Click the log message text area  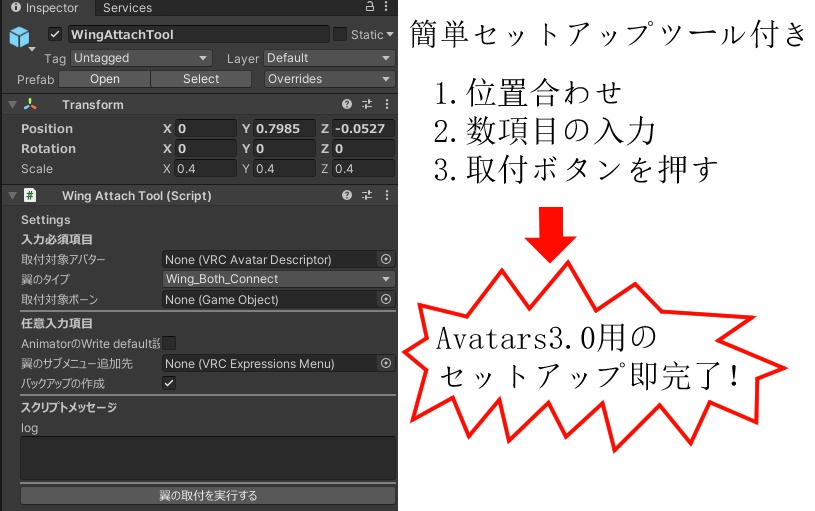[x=208, y=458]
